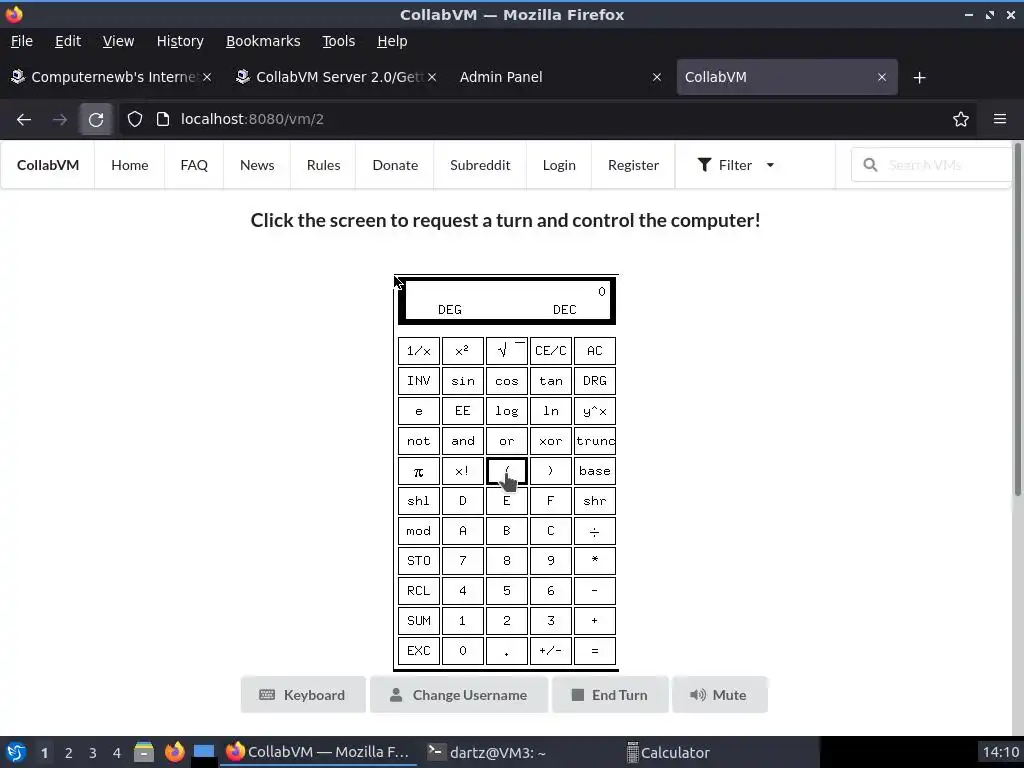Open the taskbar start menu icon
This screenshot has width=1024, height=768.
coord(16,752)
